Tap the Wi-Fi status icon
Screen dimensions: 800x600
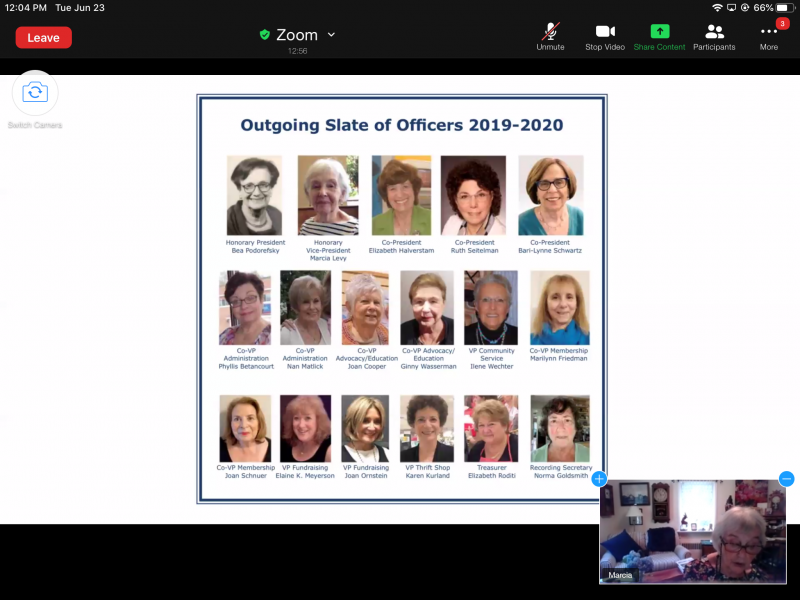tap(717, 8)
